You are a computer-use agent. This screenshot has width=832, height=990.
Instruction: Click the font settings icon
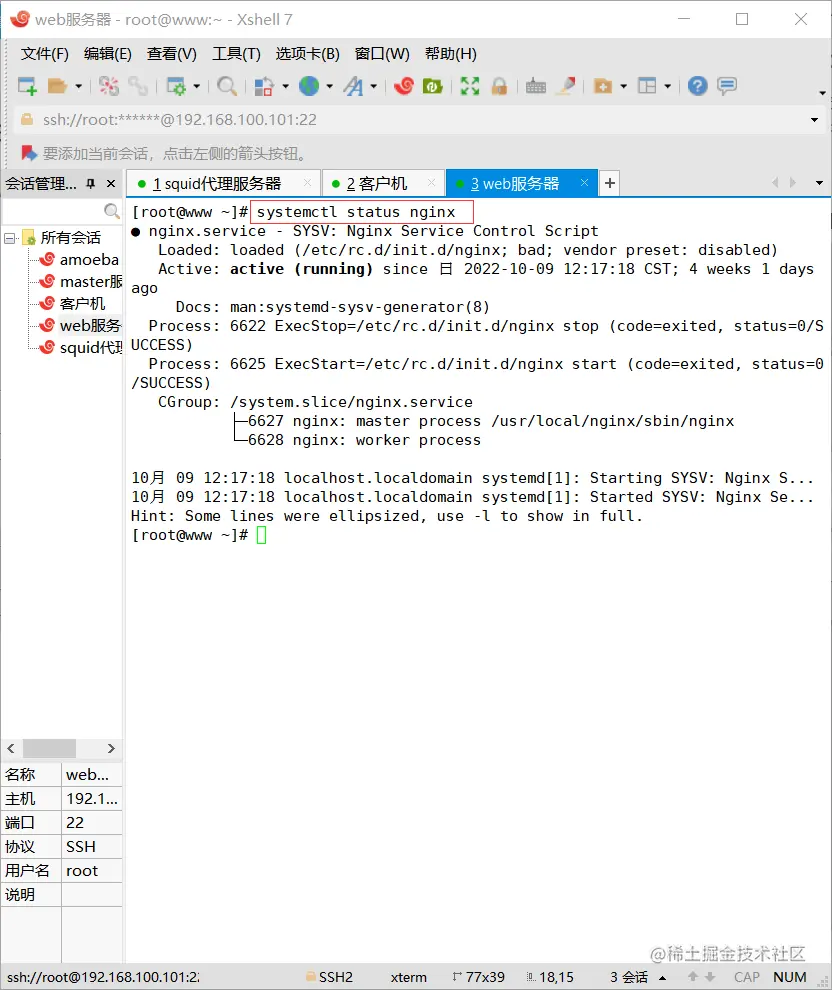coord(354,86)
